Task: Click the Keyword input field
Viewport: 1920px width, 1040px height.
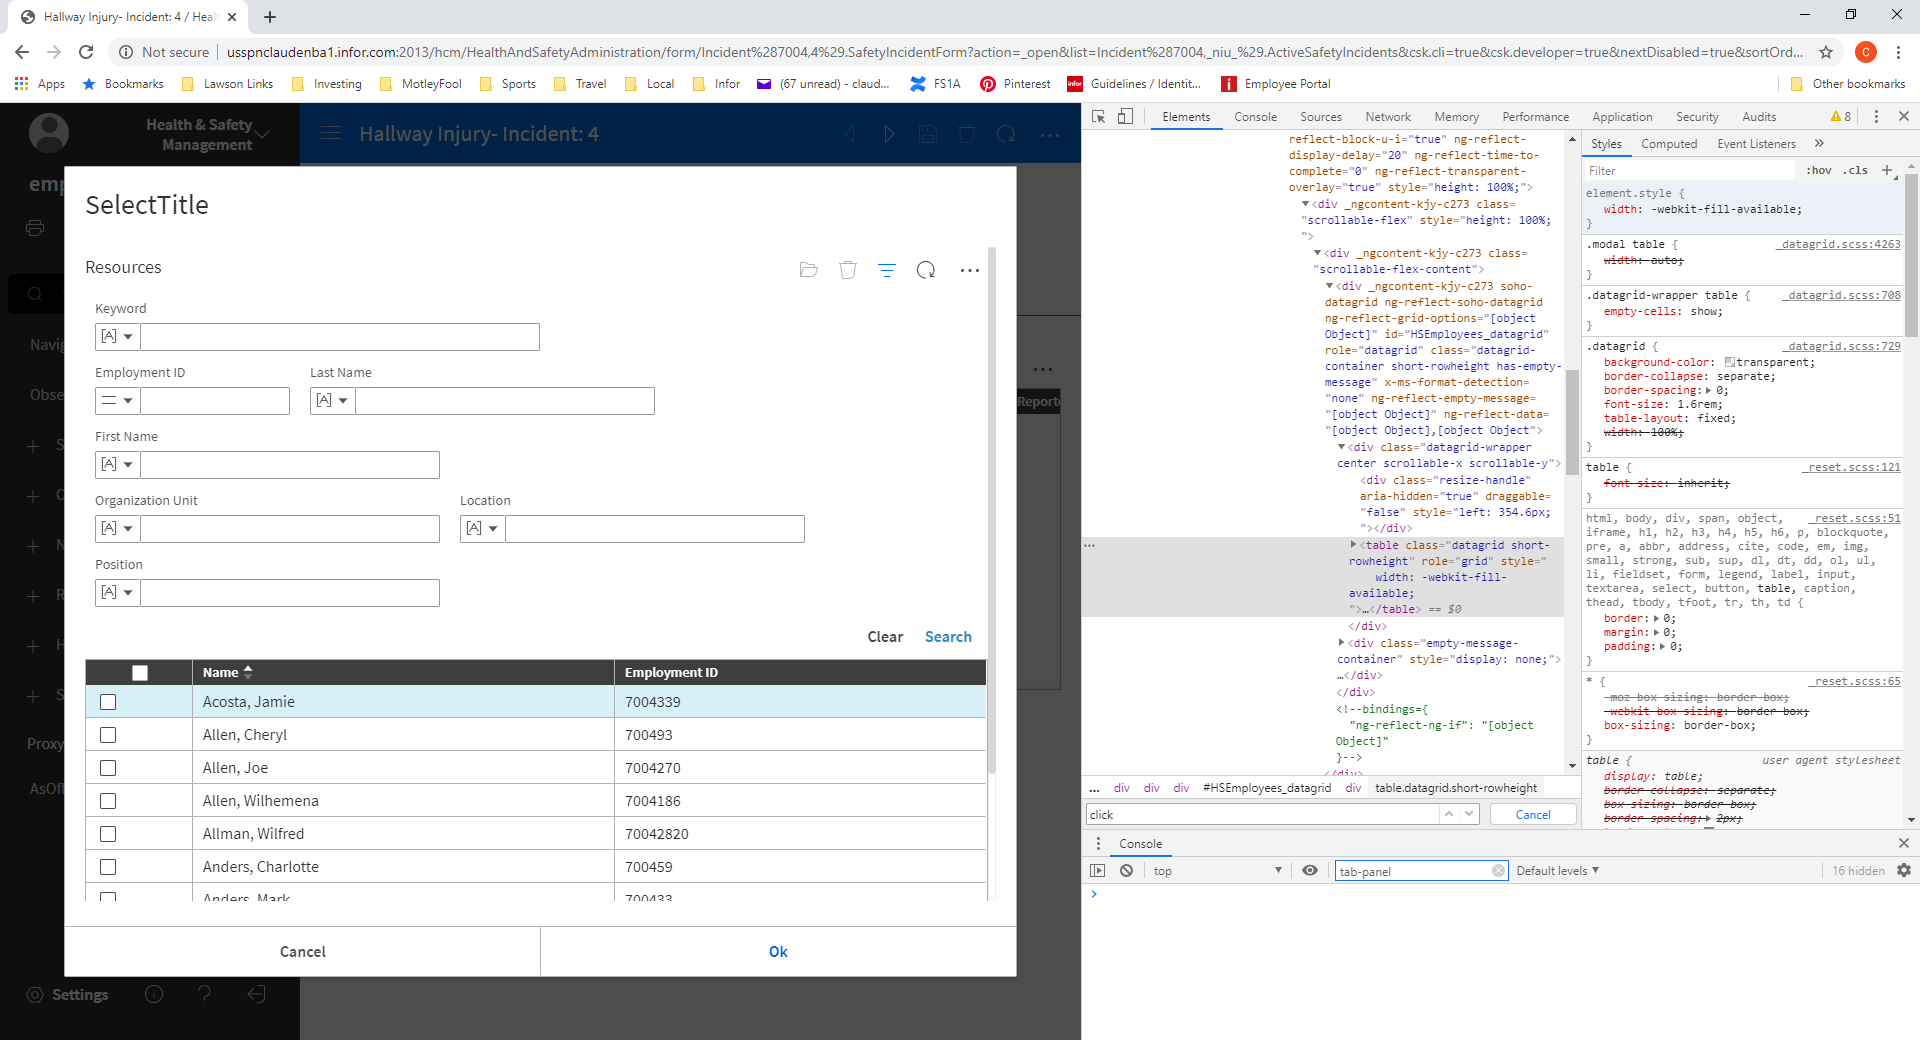Action: tap(340, 337)
